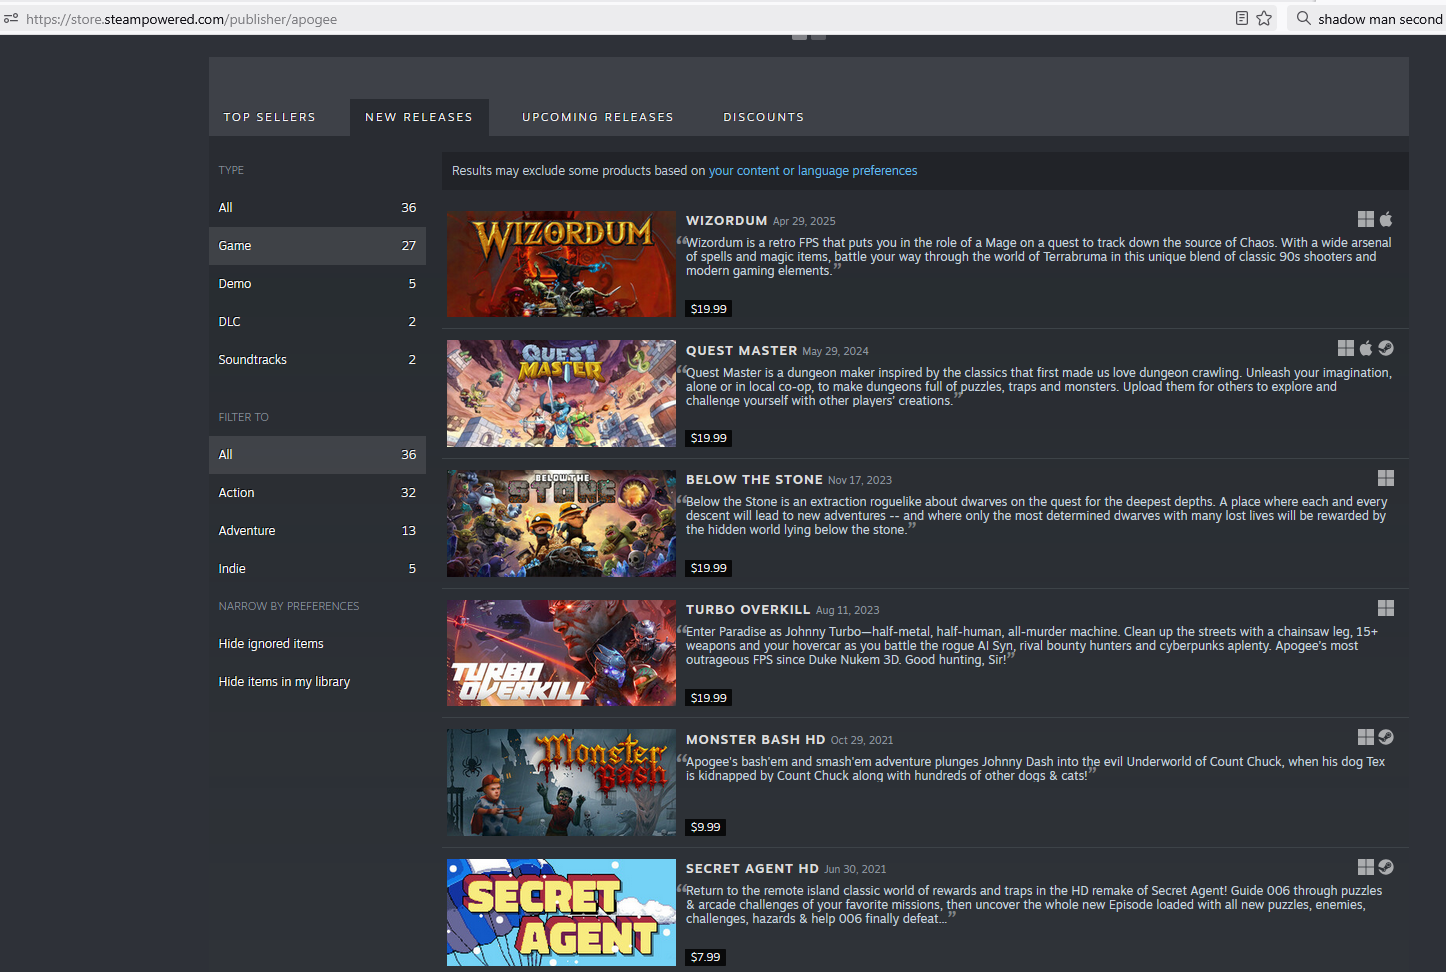Click the Windows icon on the Wizordum row
Viewport: 1446px width, 972px height.
click(1366, 219)
